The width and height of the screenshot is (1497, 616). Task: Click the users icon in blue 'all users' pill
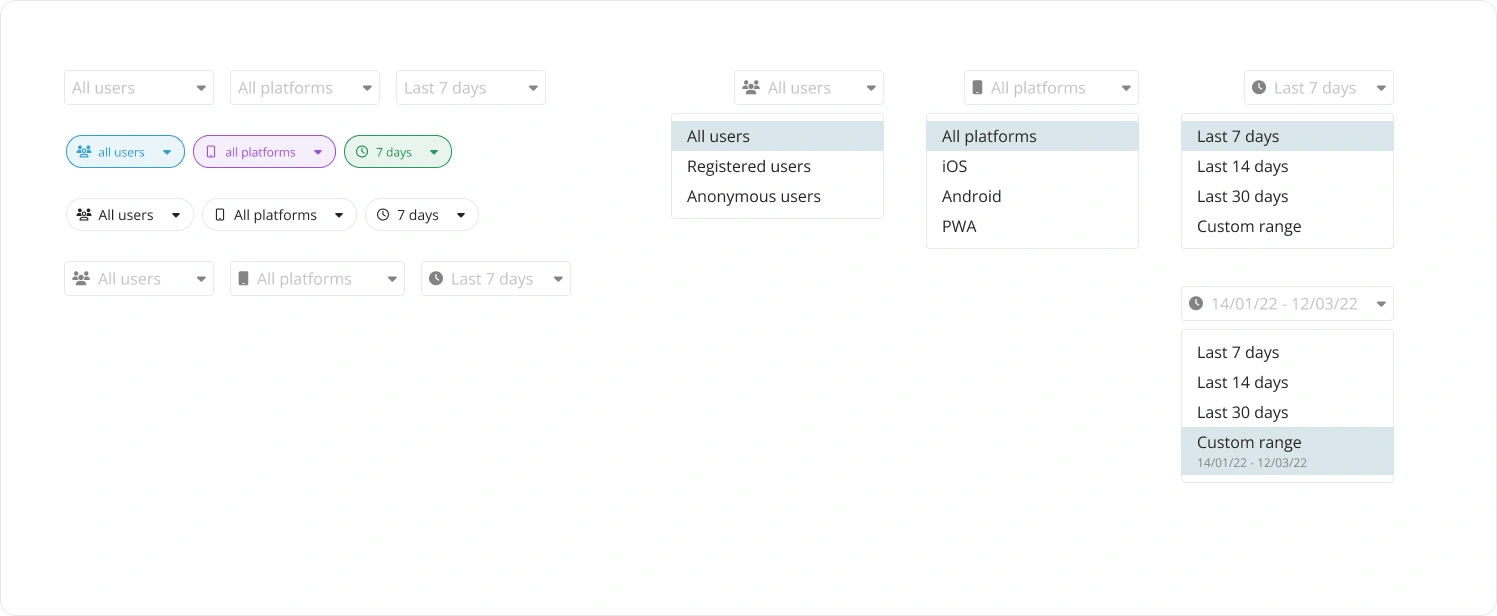click(83, 153)
